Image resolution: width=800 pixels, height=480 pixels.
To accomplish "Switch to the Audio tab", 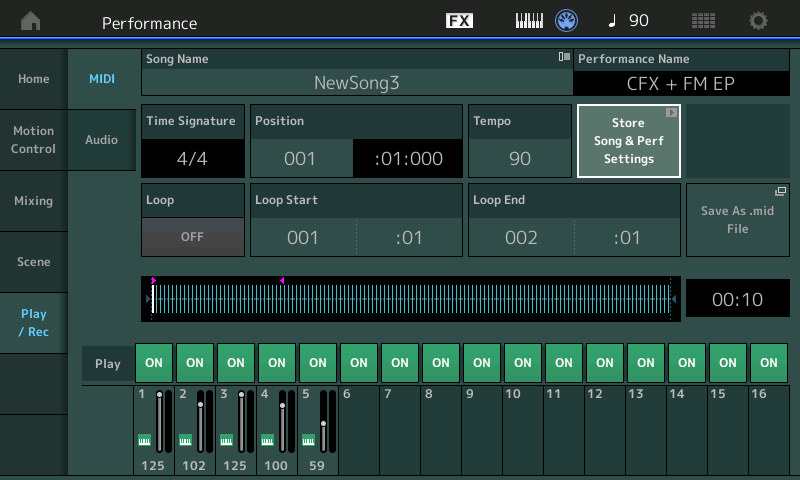I will point(101,141).
